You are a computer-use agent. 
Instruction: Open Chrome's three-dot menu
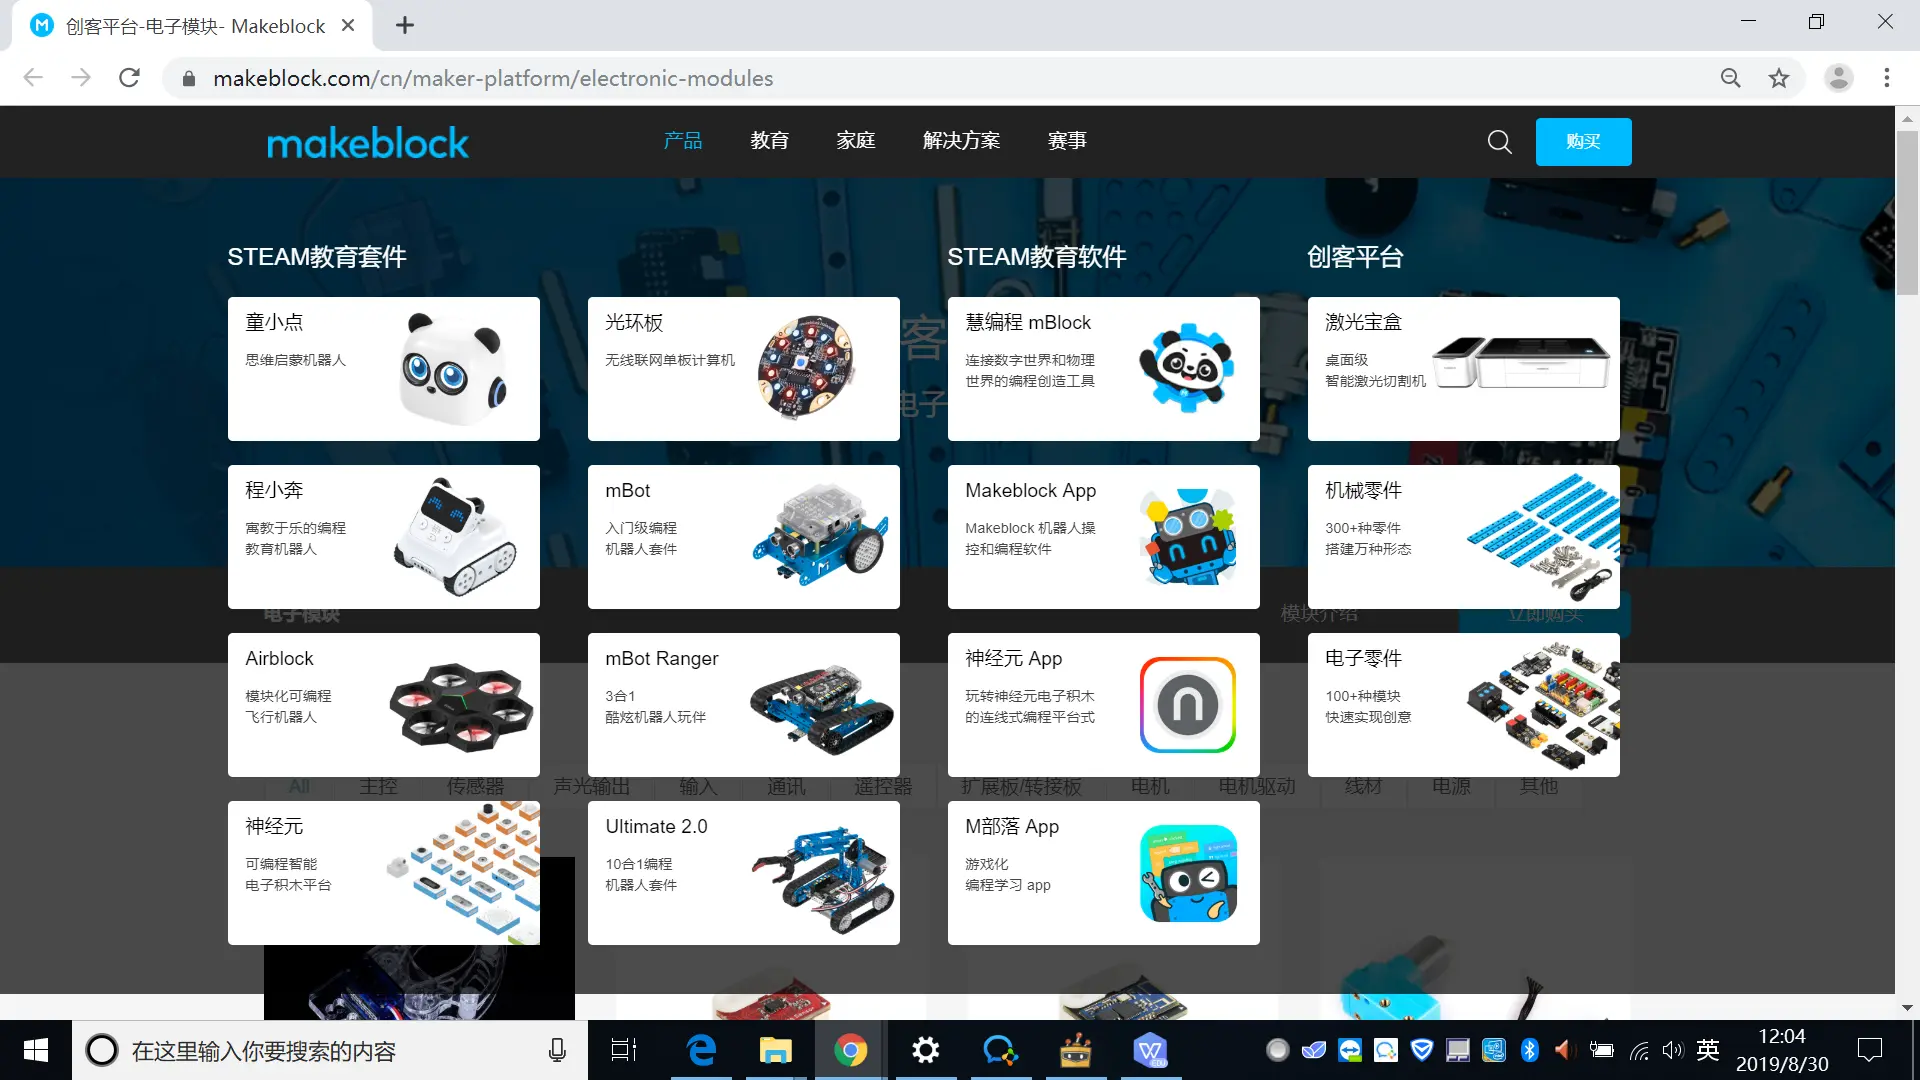pyautogui.click(x=1886, y=78)
